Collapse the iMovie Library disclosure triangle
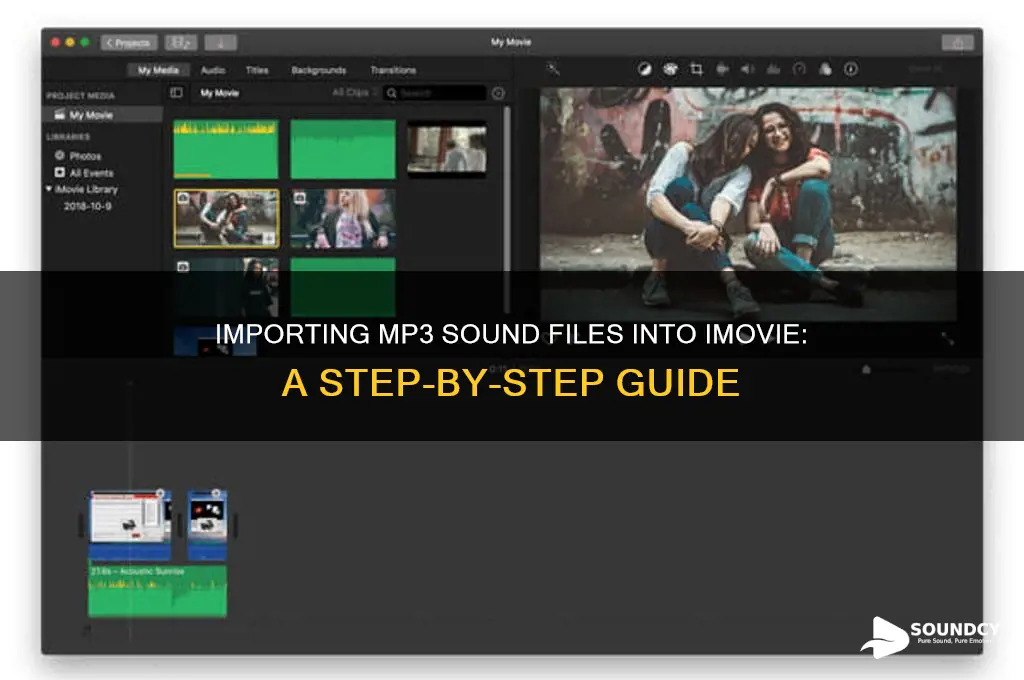 coord(48,189)
